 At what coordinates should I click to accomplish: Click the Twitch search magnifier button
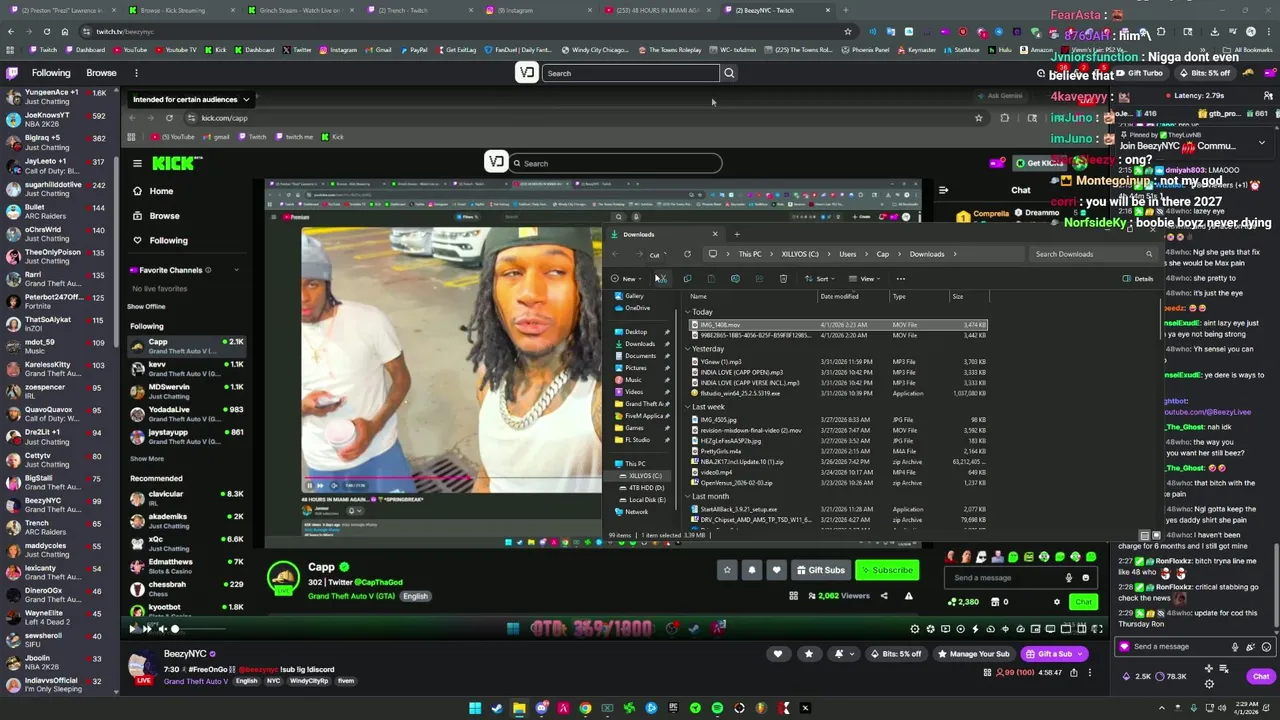coord(729,73)
